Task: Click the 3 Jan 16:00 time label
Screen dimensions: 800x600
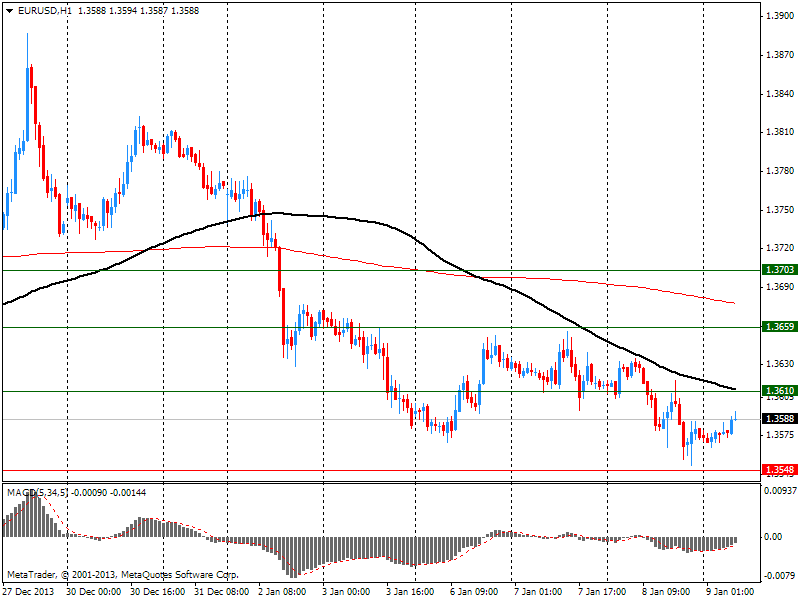Action: [x=410, y=592]
